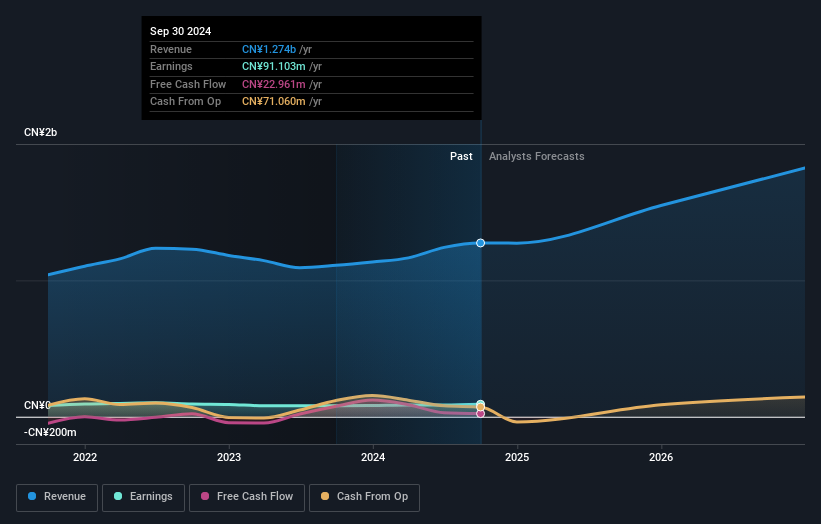Click the CN¥22.961m free cash flow value
This screenshot has height=524, width=821.
point(273,84)
